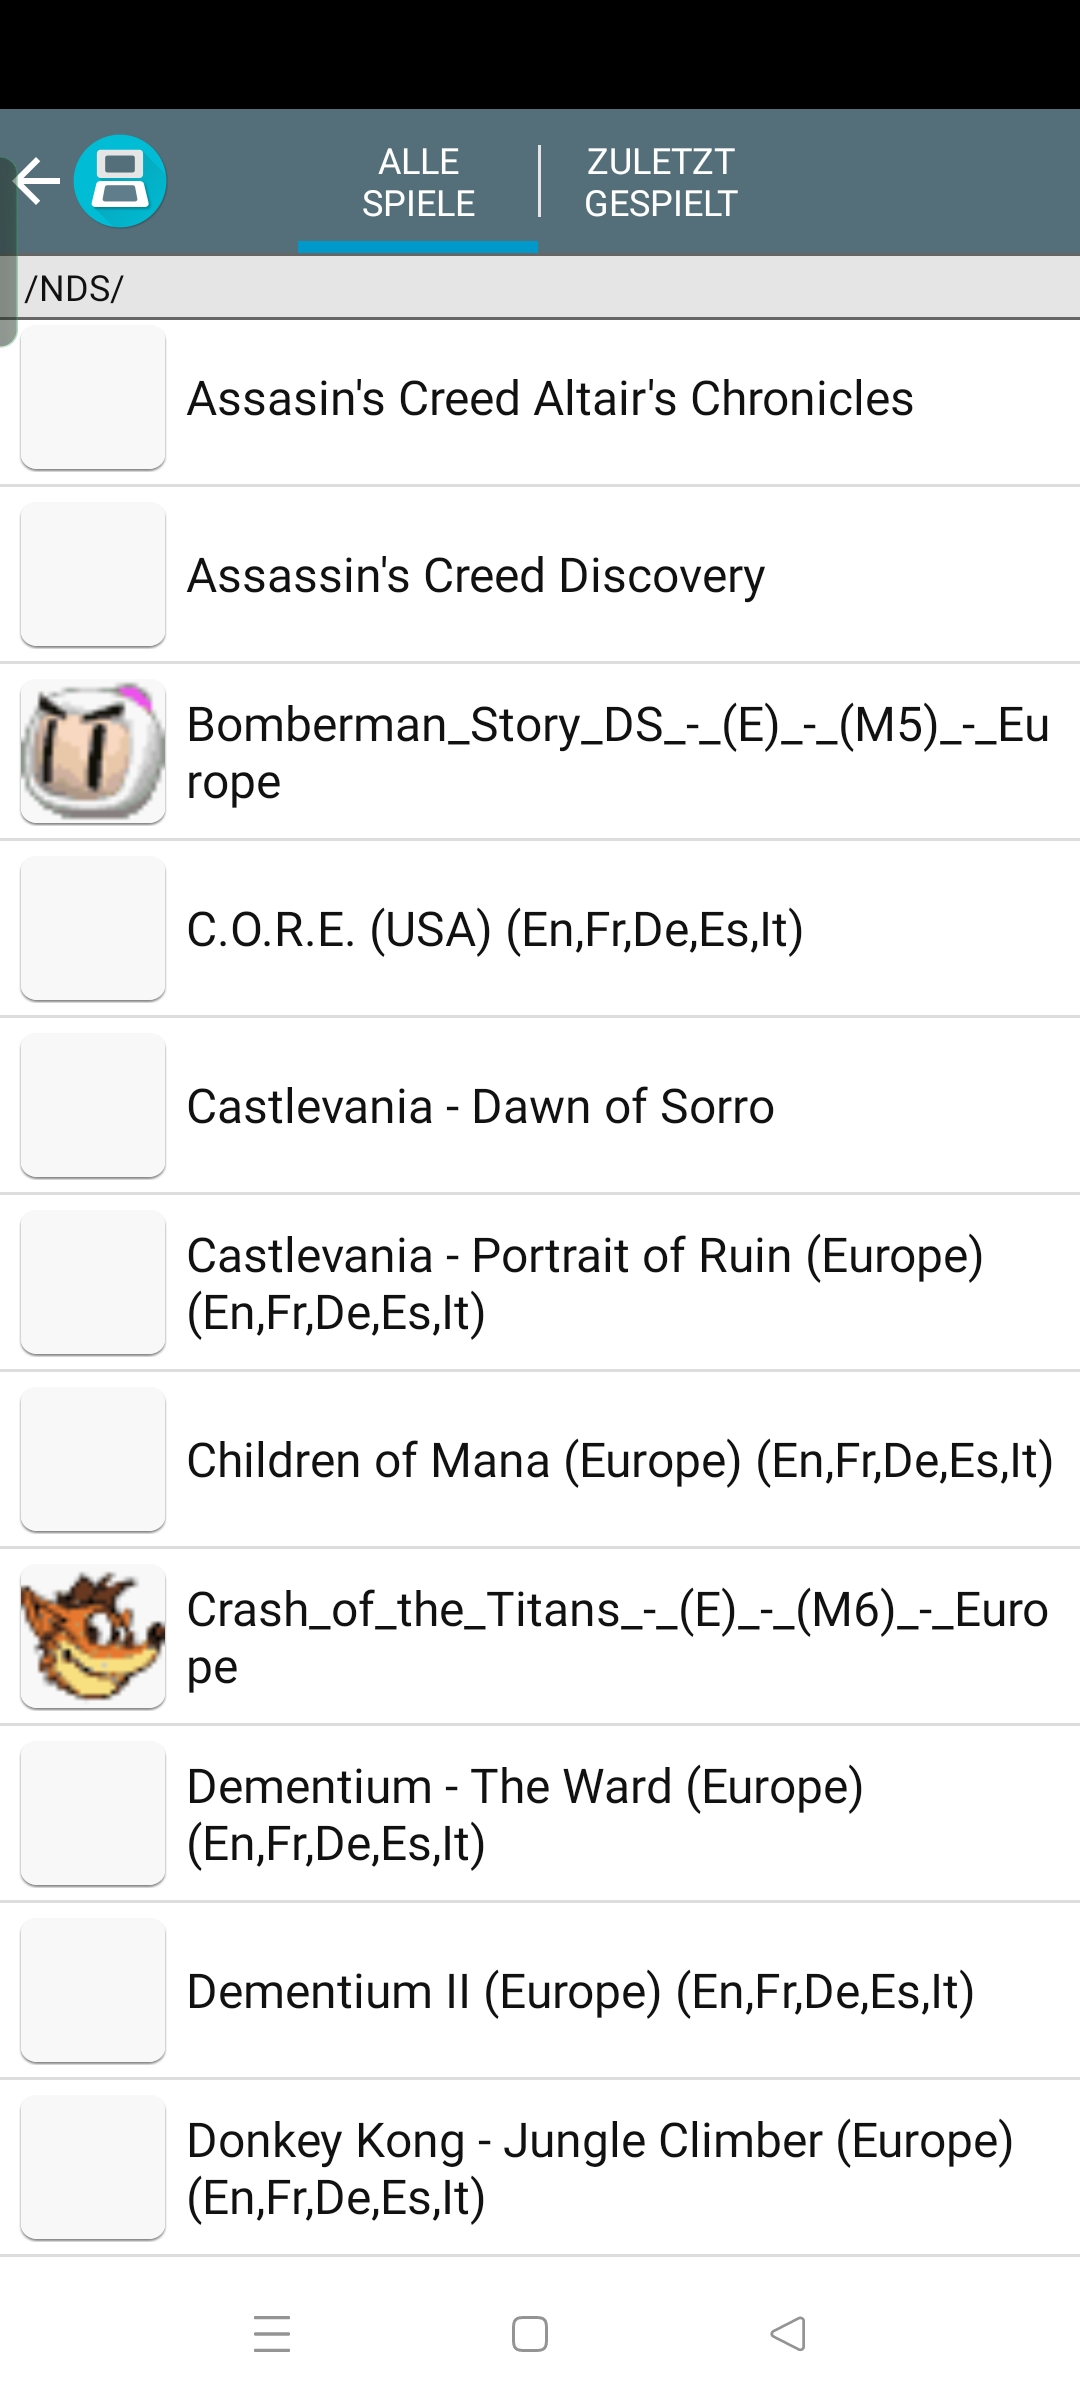Screen dimensions: 1080x2400
Task: Launch Dementium II (Europe)
Action: coord(540,1991)
